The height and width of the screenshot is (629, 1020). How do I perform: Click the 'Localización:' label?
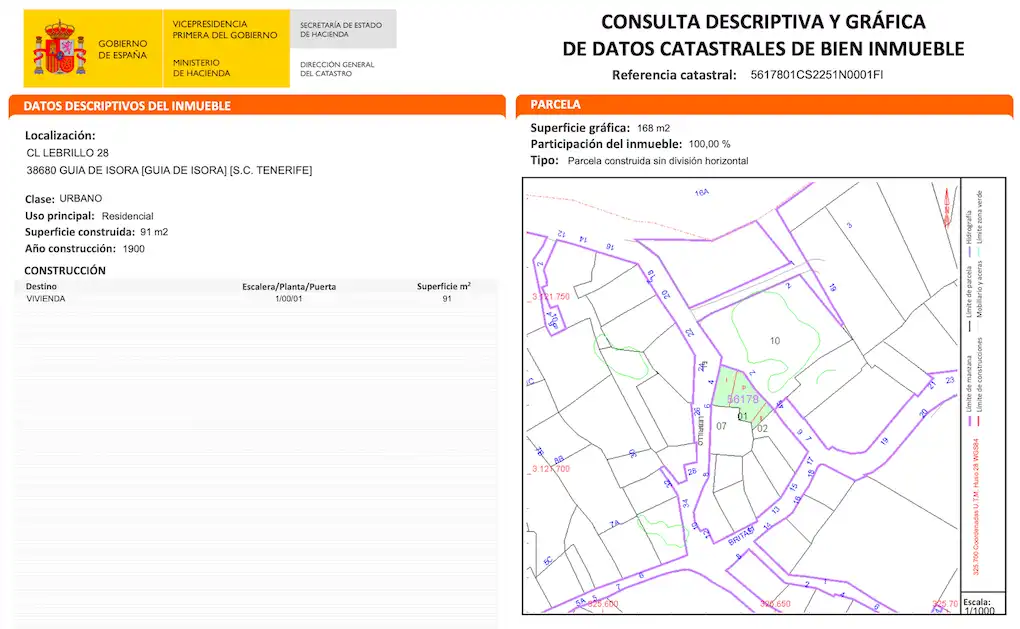[60, 135]
